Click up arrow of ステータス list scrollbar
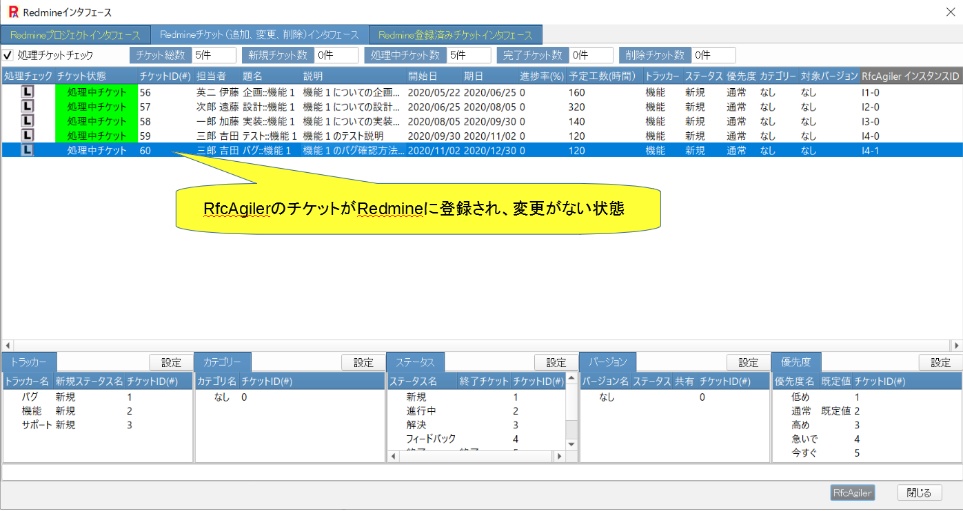The image size is (963, 511). click(x=571, y=378)
